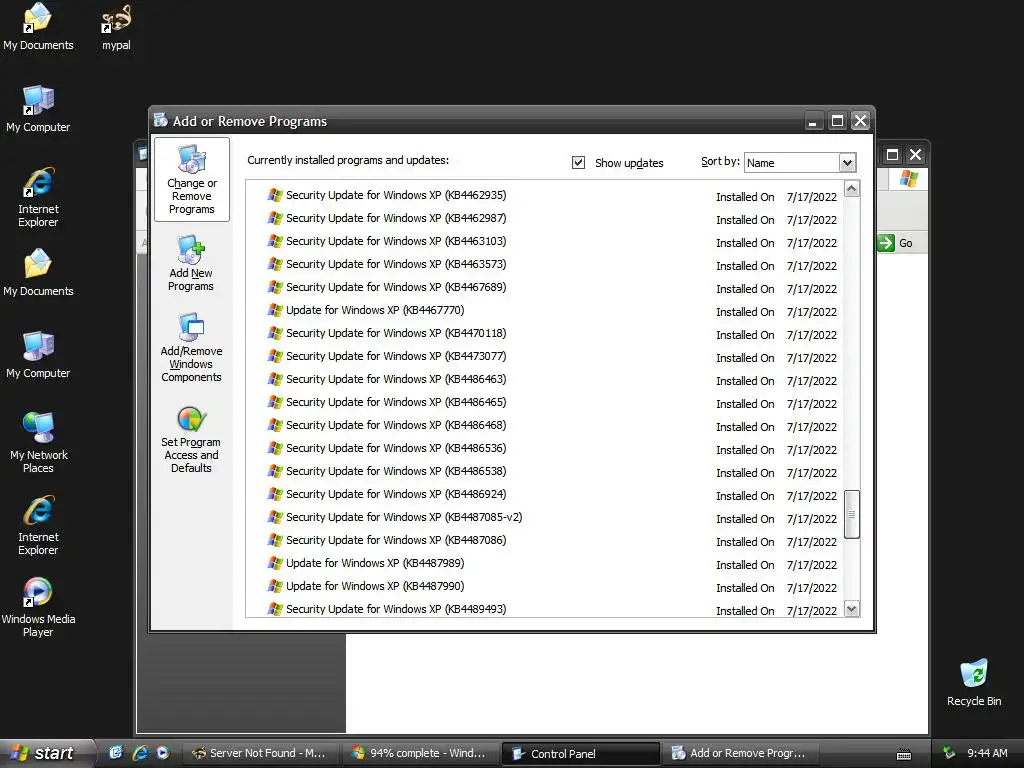
Task: Launch Internet Explorer from quick launch
Action: 140,753
